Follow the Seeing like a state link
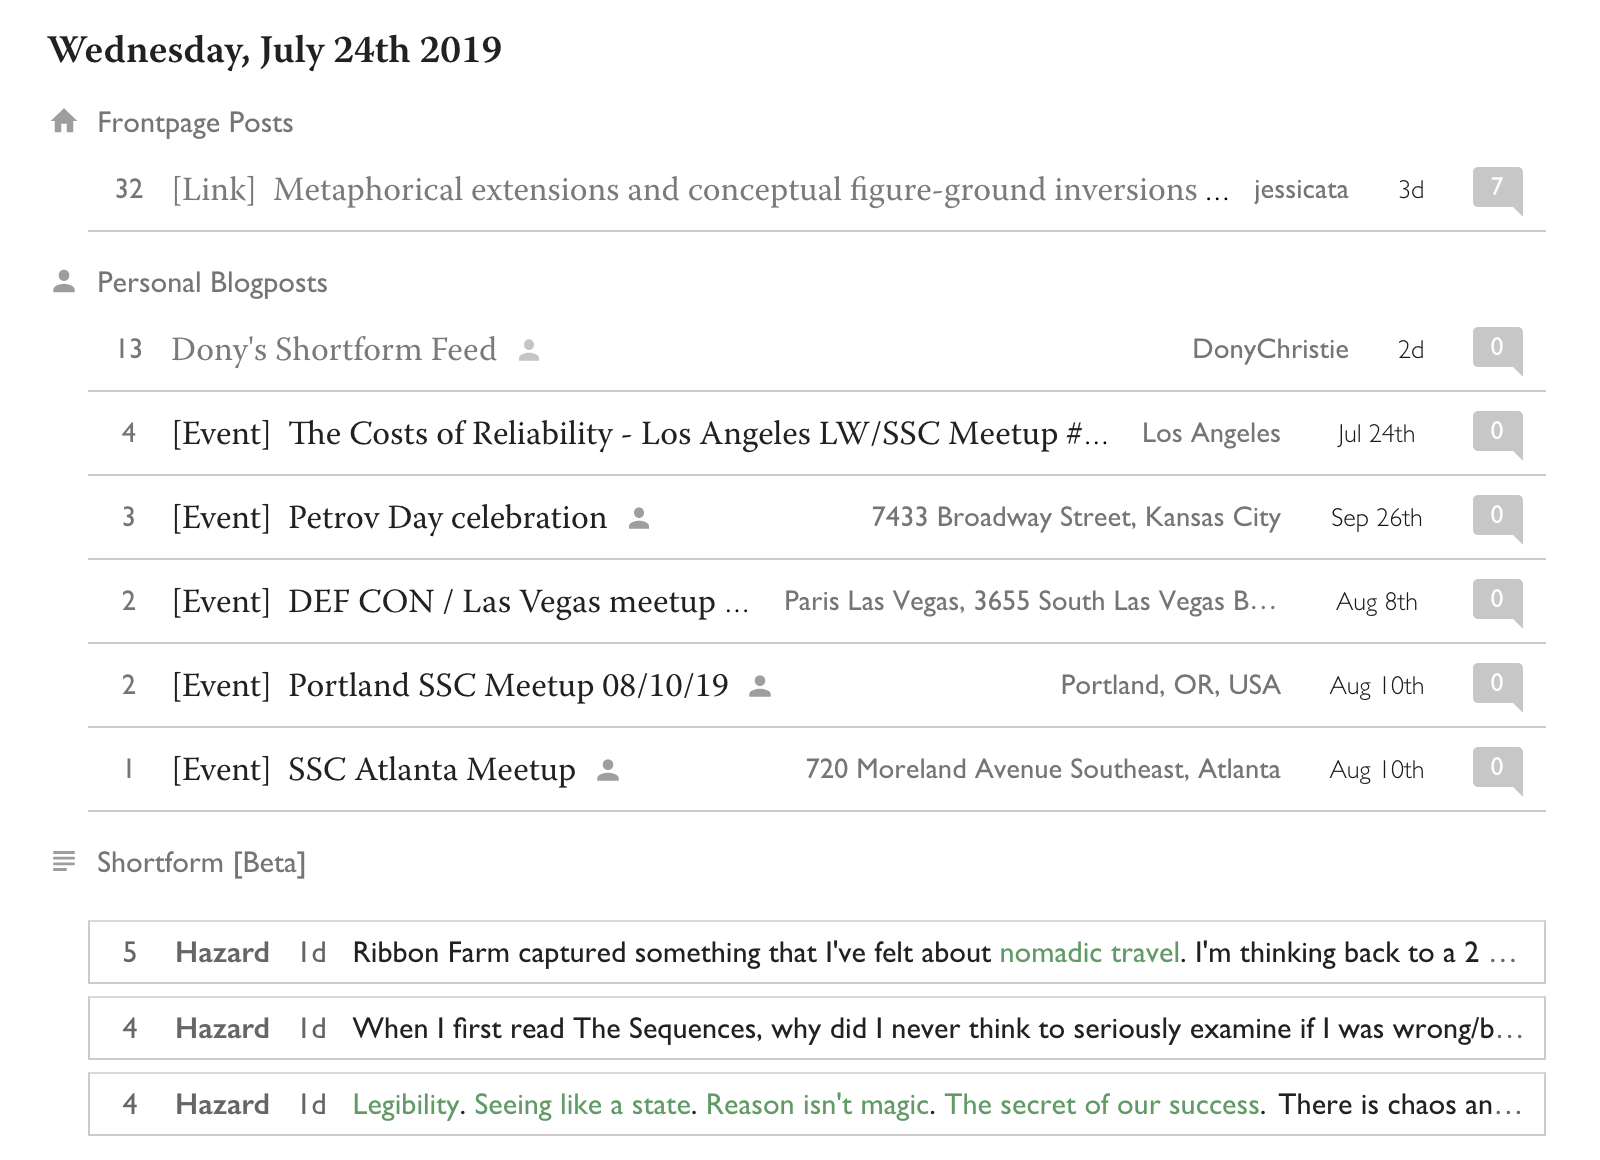The width and height of the screenshot is (1600, 1160). pyautogui.click(x=581, y=1105)
